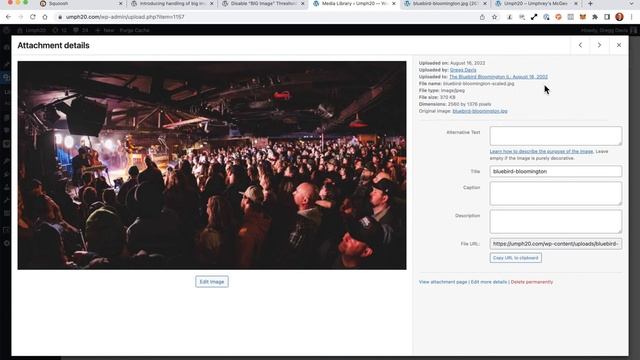Switch to the bluebird-bloomington.jpg browser tab
Viewport: 640px width, 360px height.
click(445, 4)
